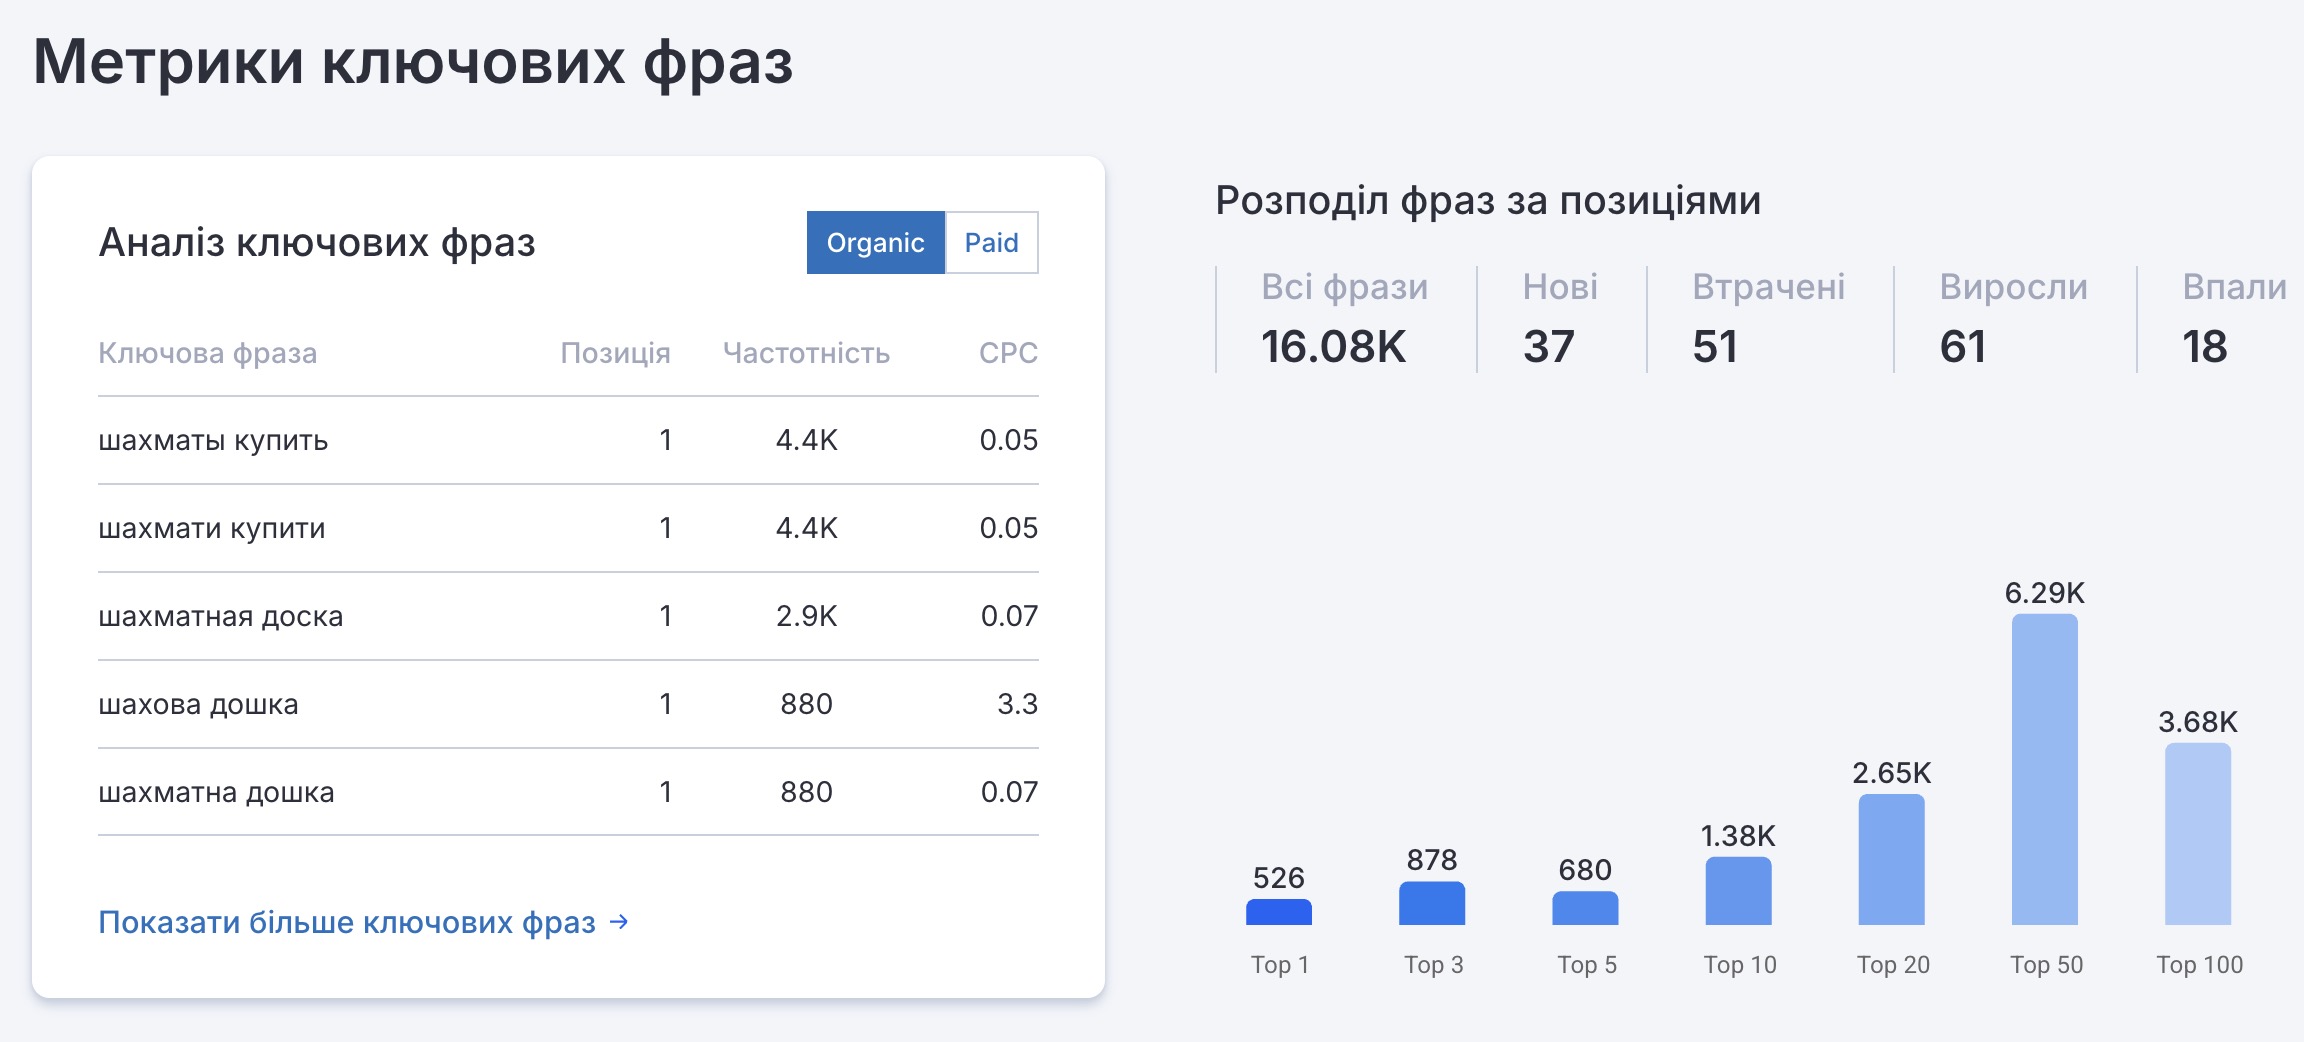Click the 'шахматная доска' keyword
This screenshot has width=2304, height=1042.
click(x=221, y=616)
